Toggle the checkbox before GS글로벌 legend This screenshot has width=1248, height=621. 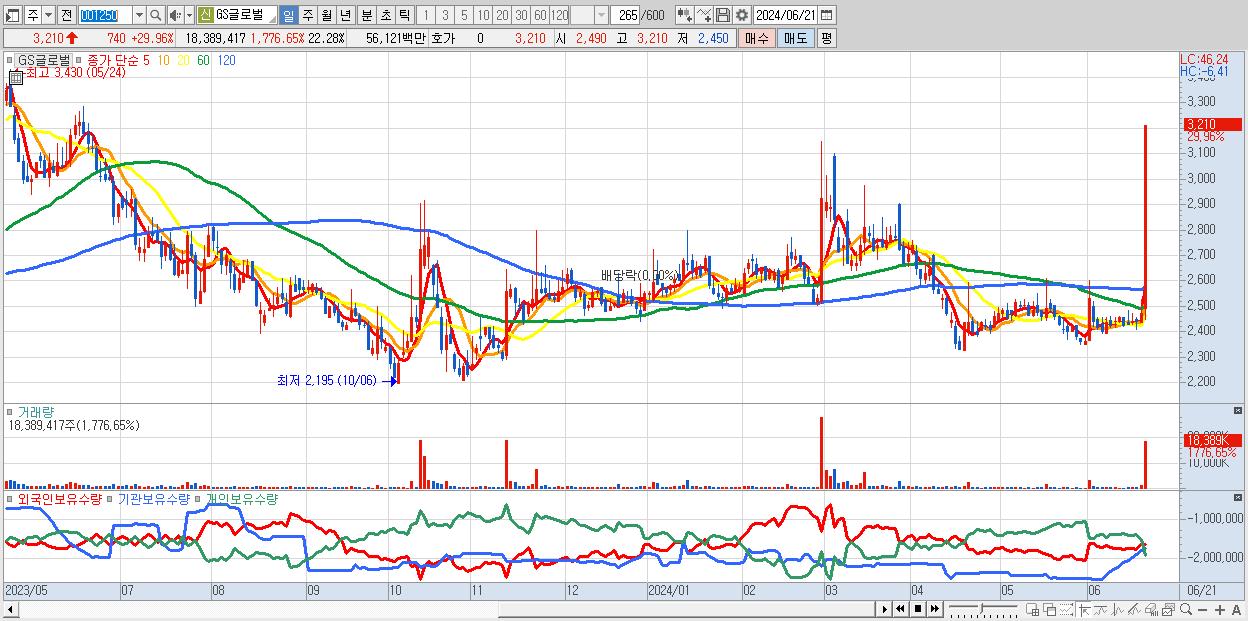[10, 60]
